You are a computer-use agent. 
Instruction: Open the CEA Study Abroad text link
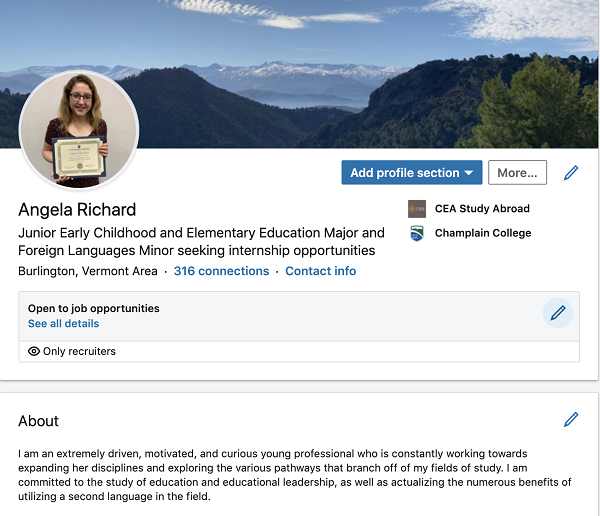pos(482,209)
